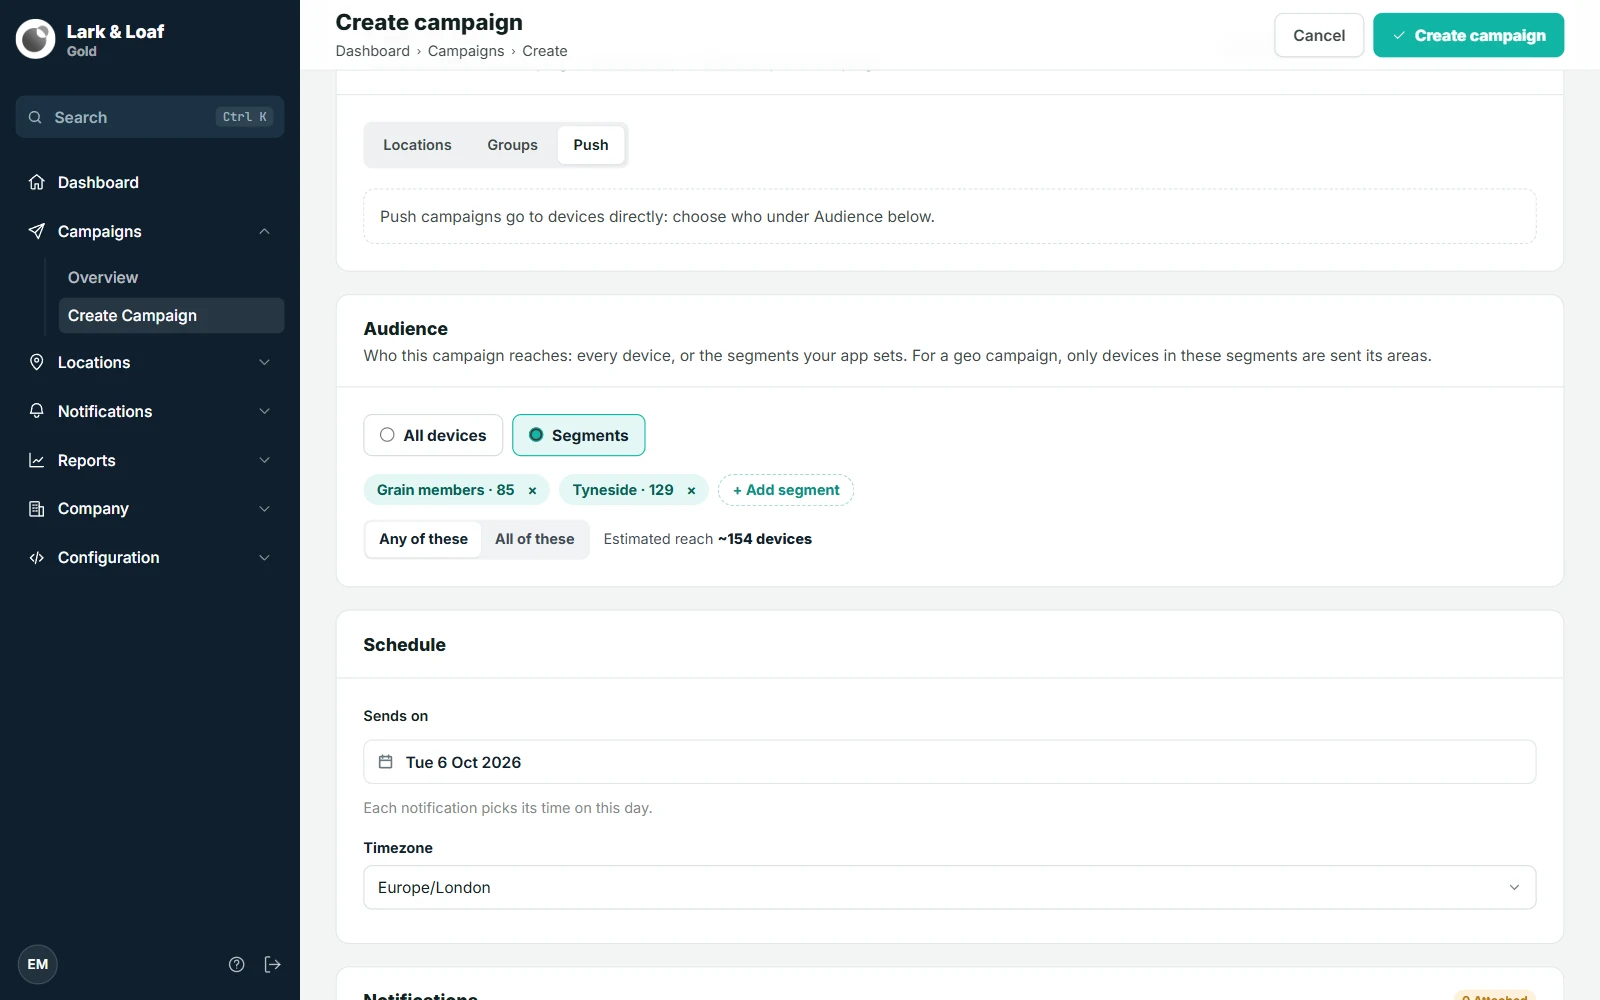Switch to the Push tab
Screen dimensions: 1600x1000
(x=591, y=145)
